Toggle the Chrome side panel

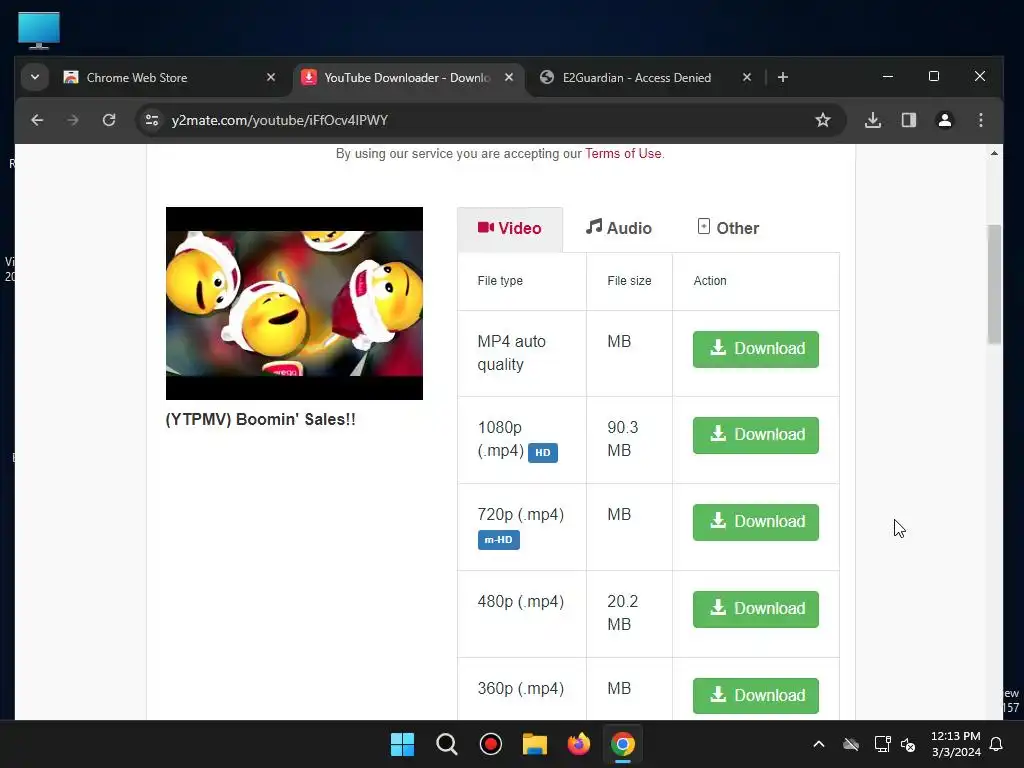click(909, 120)
